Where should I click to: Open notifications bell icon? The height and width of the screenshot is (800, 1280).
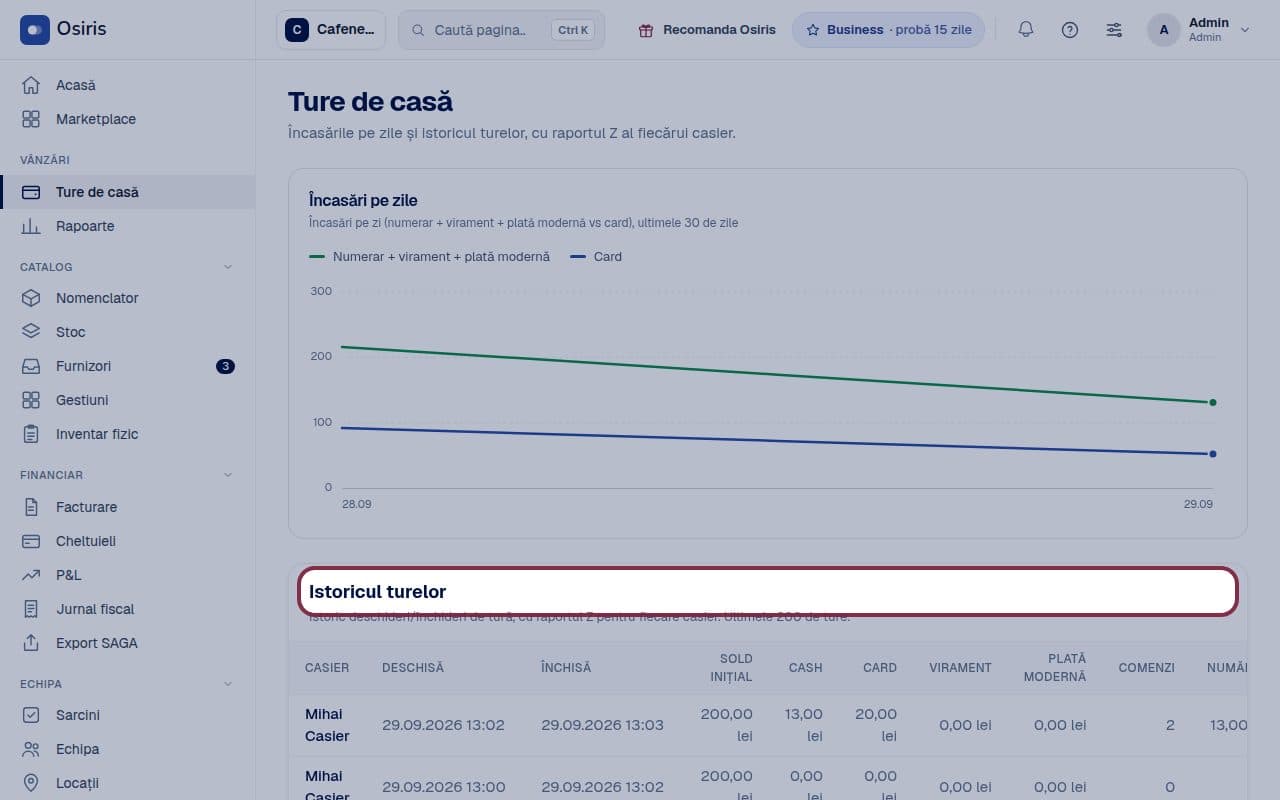pyautogui.click(x=1026, y=30)
